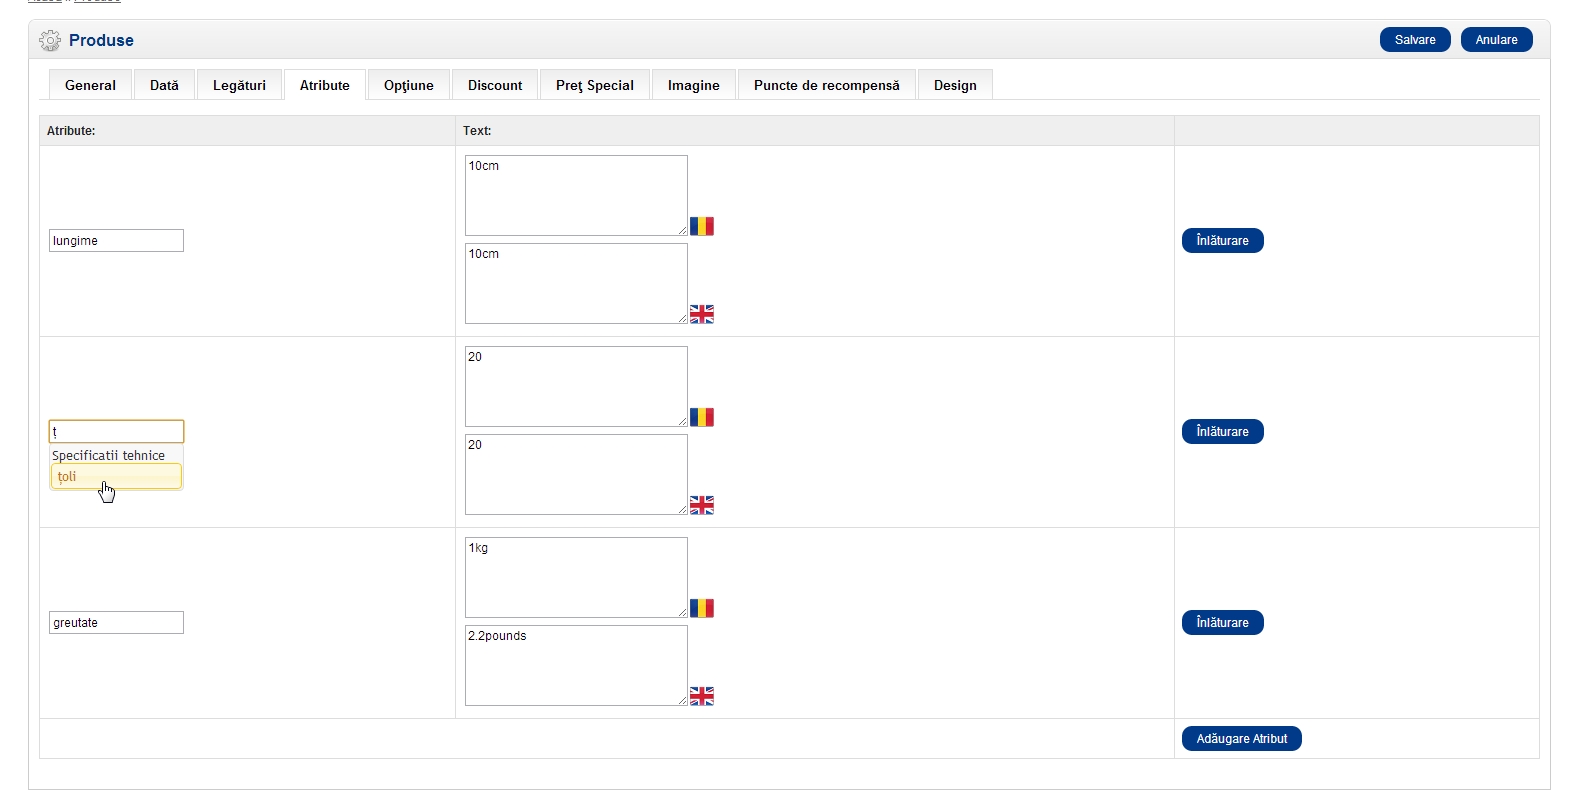Viewport: 1573px width, 798px height.
Task: Open the General tab
Action: (x=90, y=85)
